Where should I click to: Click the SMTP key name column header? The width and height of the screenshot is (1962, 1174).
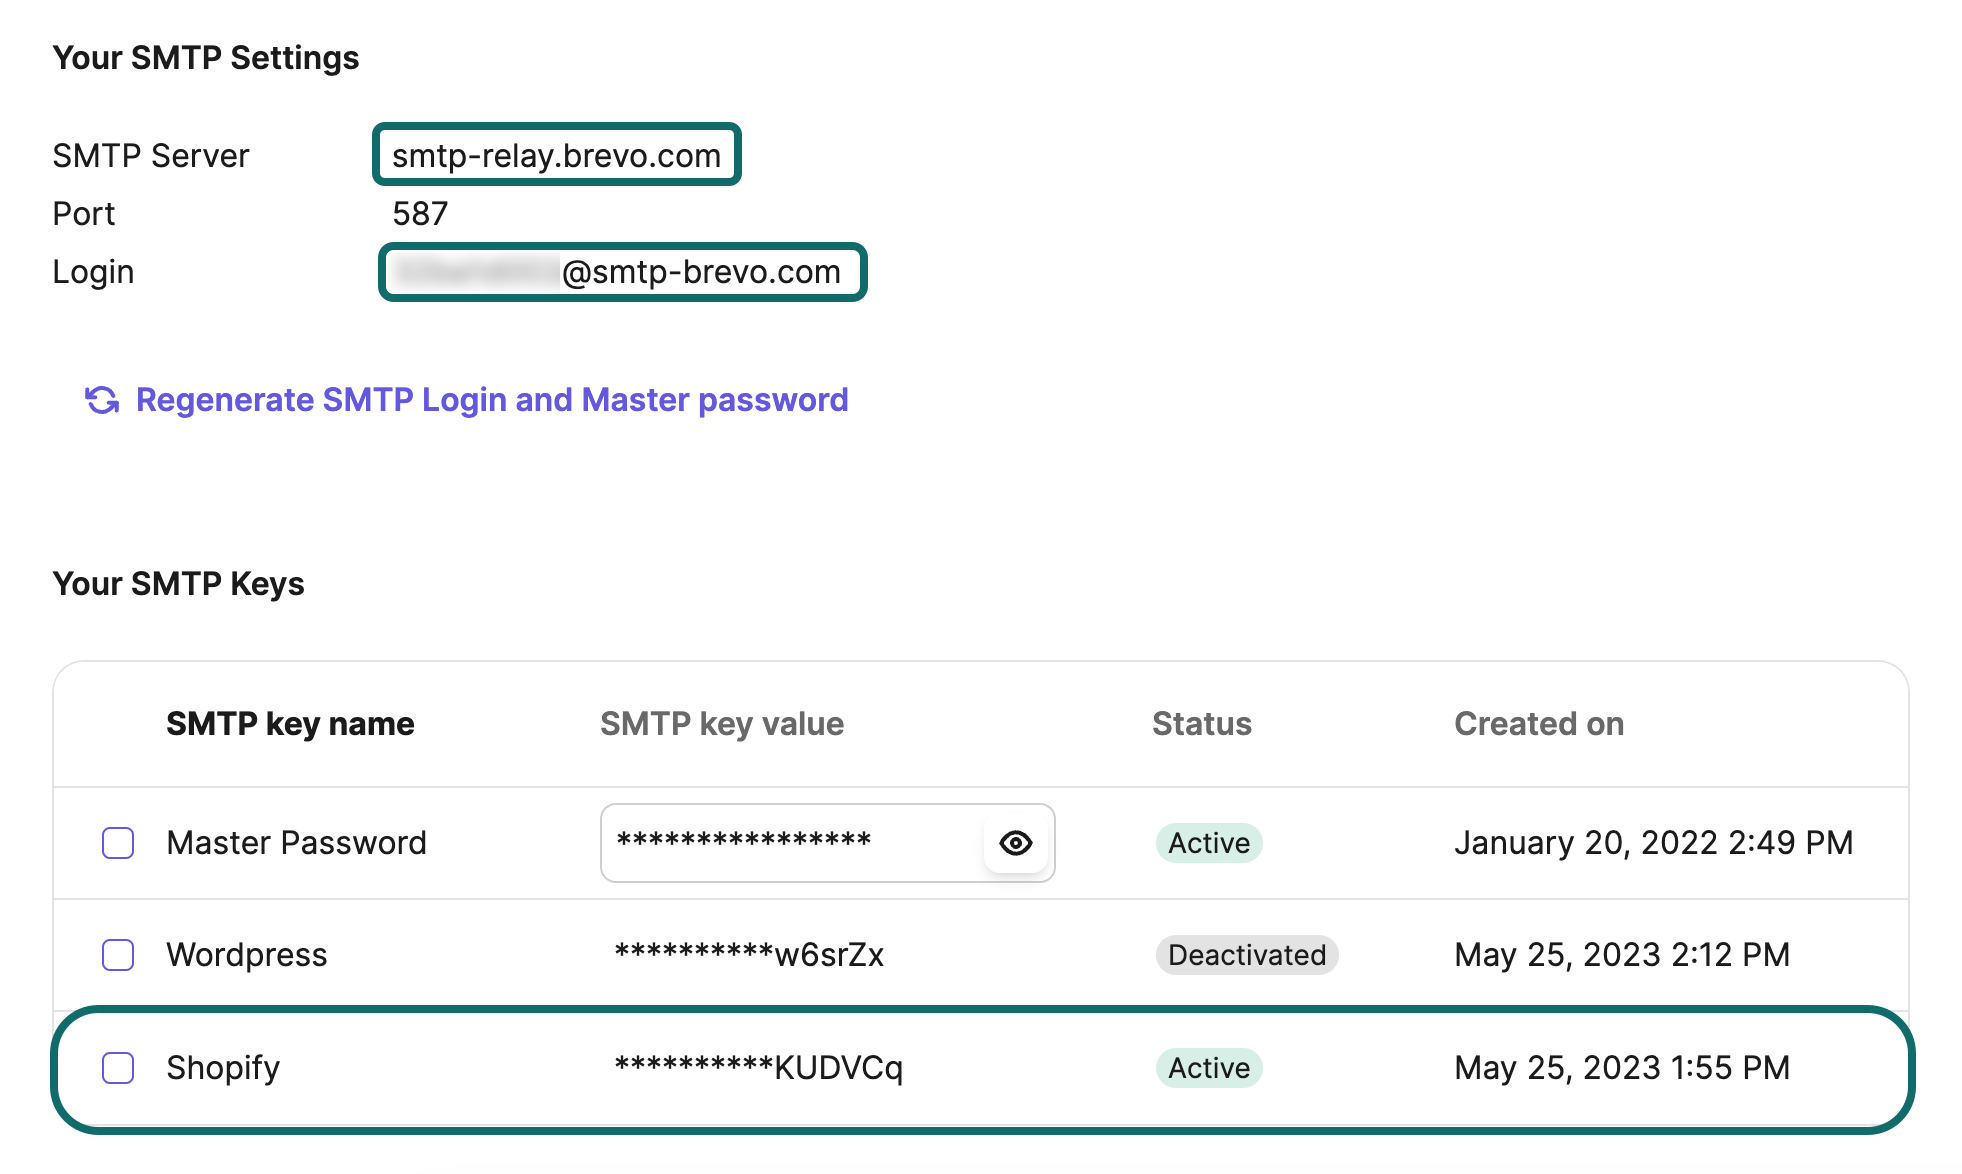click(290, 723)
